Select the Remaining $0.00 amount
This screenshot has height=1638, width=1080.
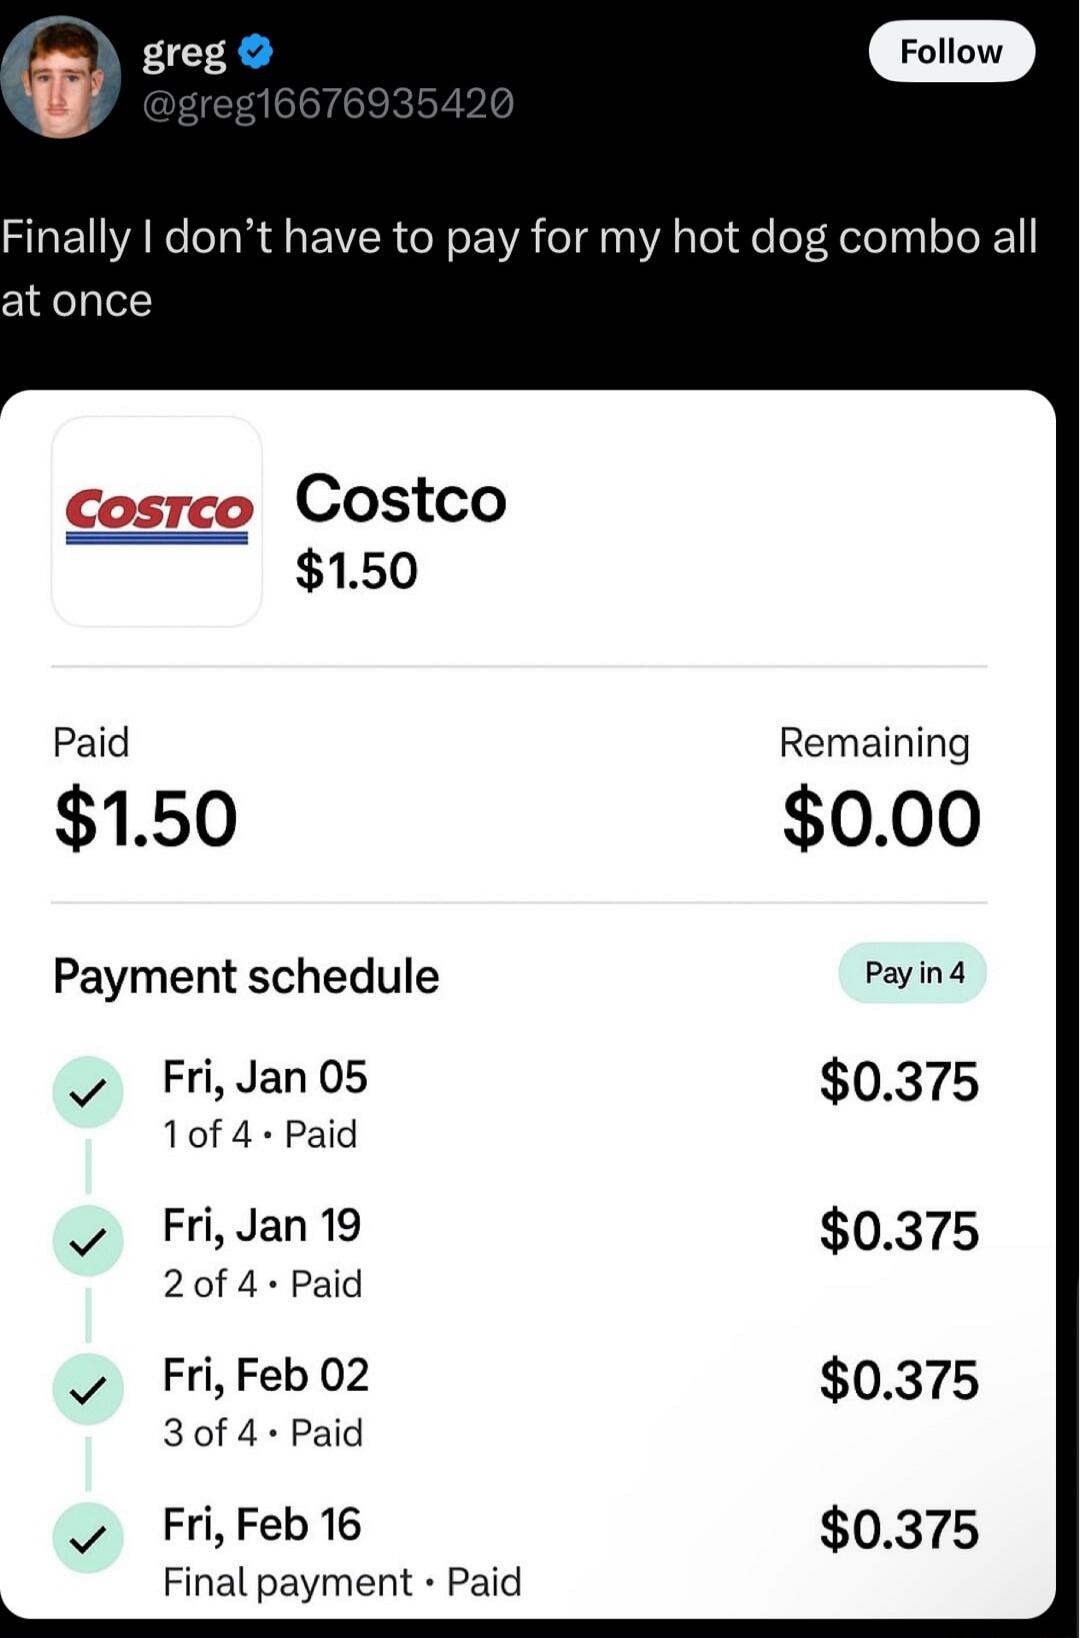(881, 818)
